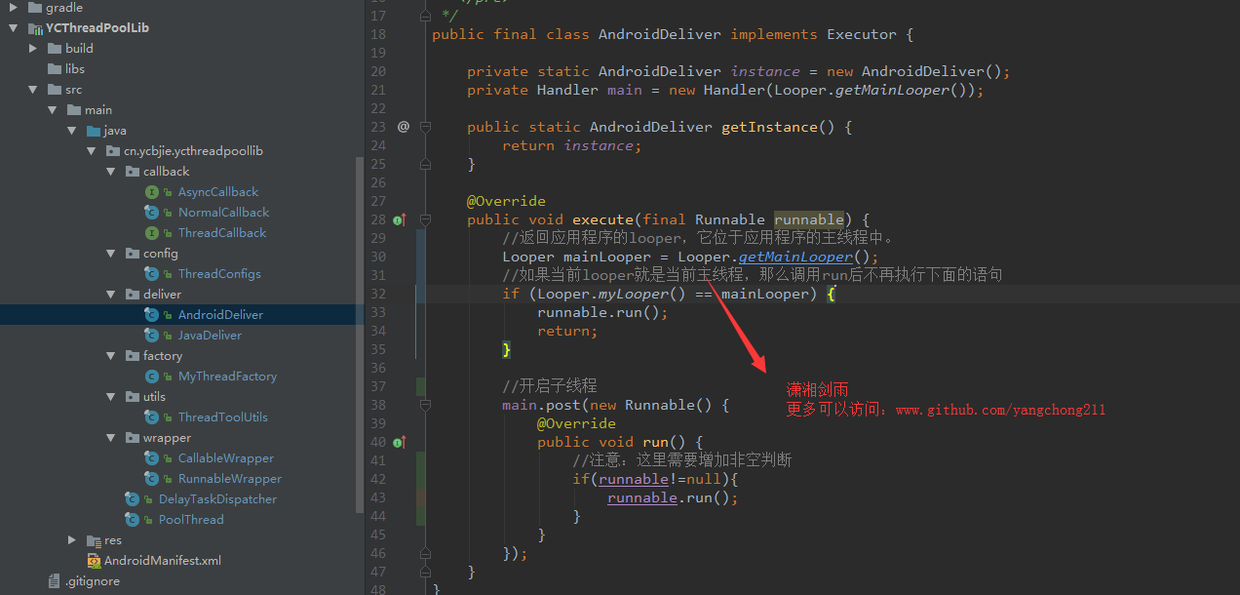Click the java source folder icon
This screenshot has height=595, width=1240.
pyautogui.click(x=93, y=131)
